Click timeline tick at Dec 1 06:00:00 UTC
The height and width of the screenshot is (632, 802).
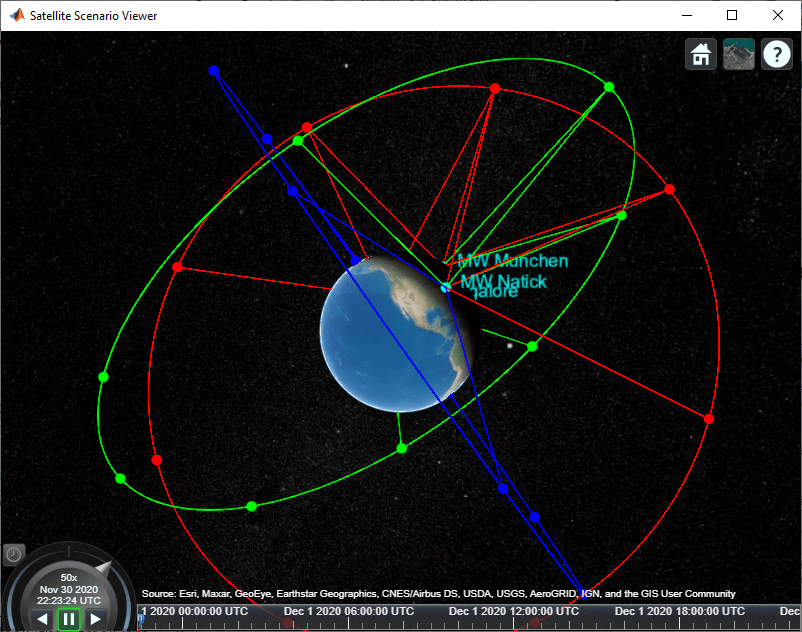[348, 623]
